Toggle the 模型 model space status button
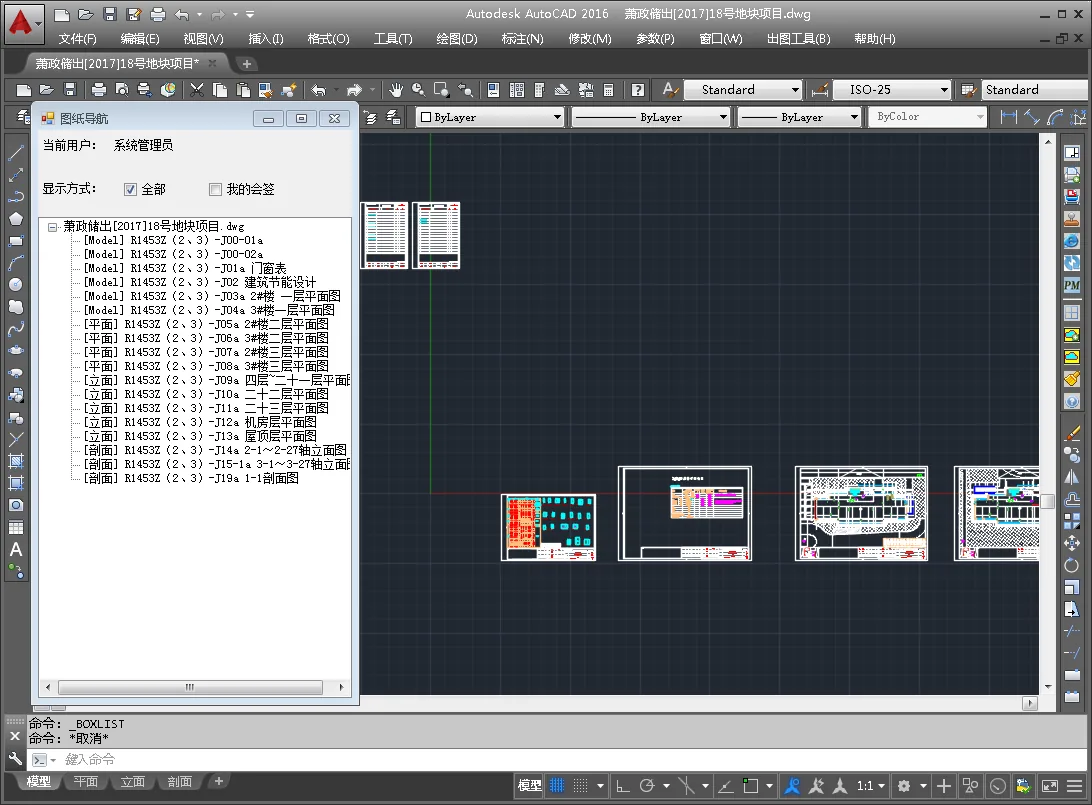The image size is (1092, 805). pos(529,786)
